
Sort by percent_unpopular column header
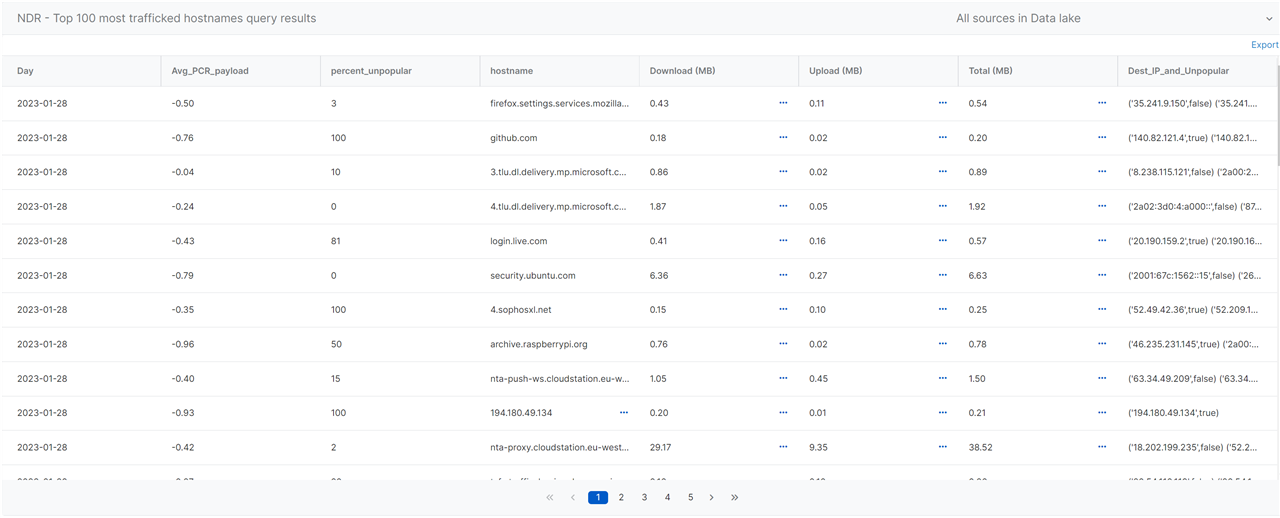coord(371,71)
